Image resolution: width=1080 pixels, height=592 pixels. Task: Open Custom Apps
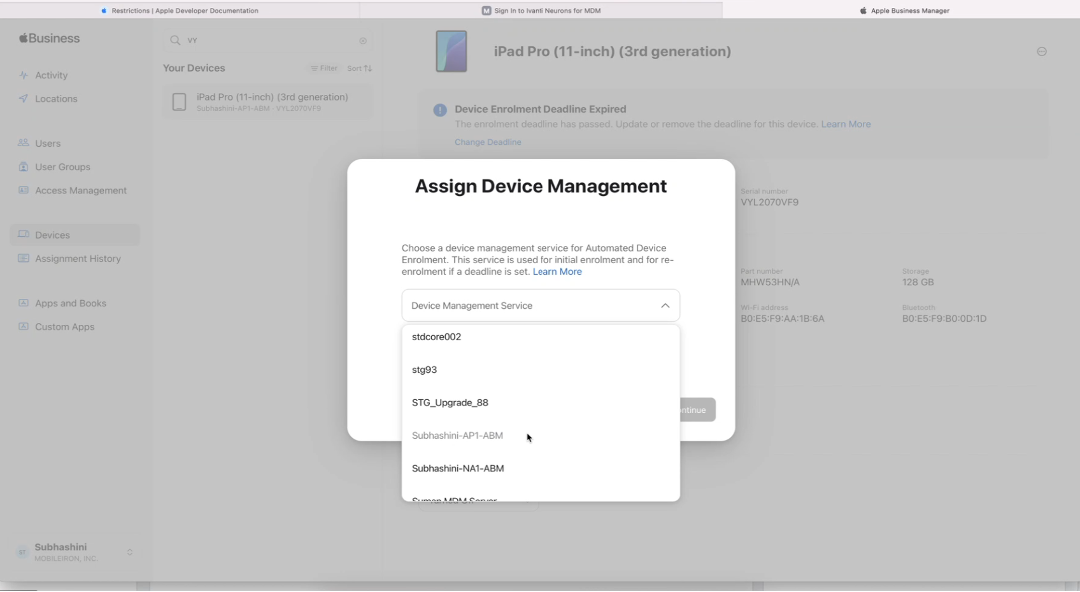(x=64, y=326)
